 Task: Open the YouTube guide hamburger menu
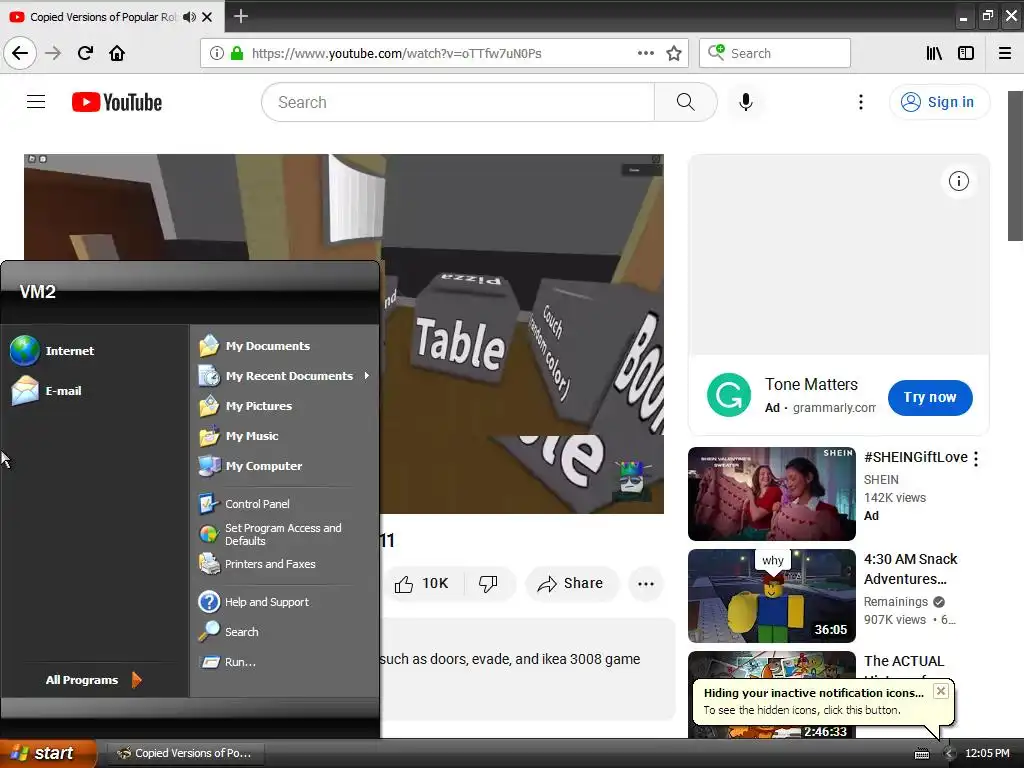(x=36, y=102)
